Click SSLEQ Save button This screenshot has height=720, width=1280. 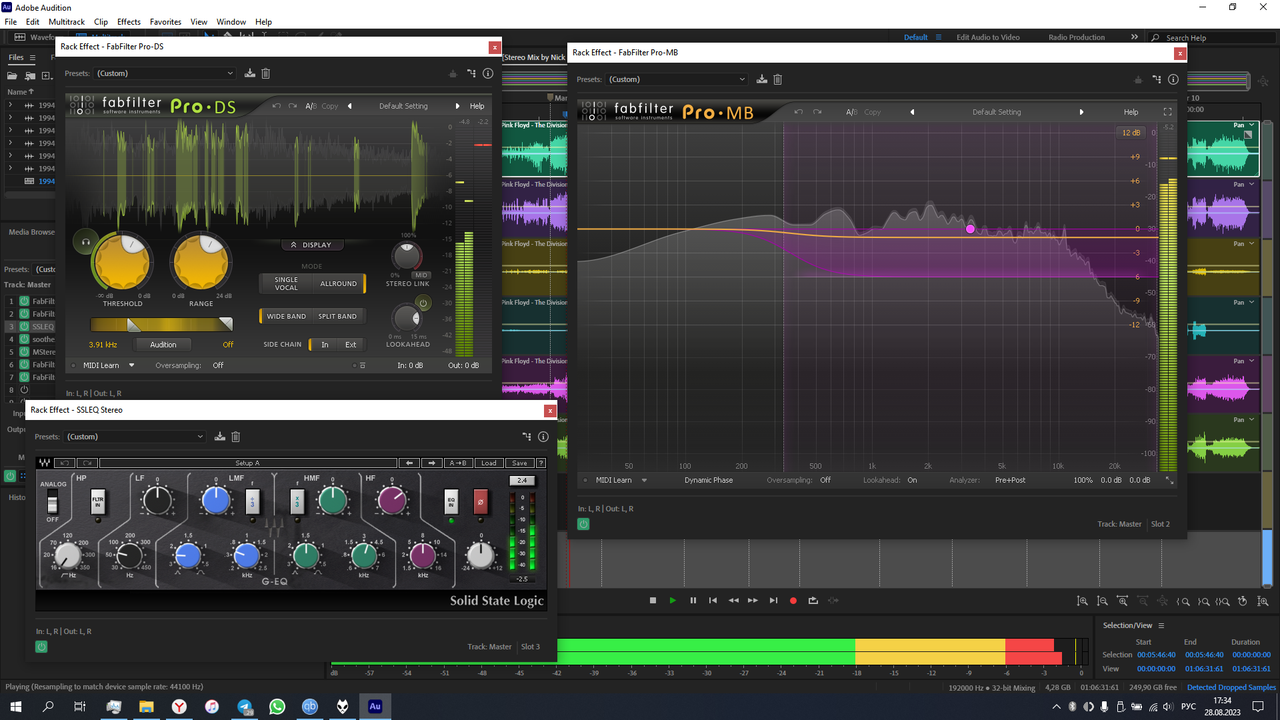click(x=520, y=463)
